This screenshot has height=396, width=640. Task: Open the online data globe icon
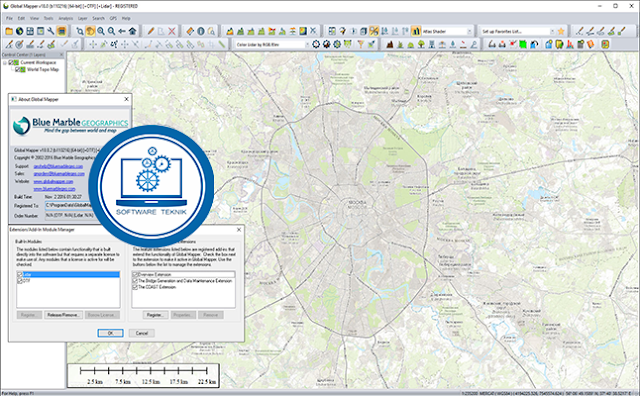click(x=19, y=31)
